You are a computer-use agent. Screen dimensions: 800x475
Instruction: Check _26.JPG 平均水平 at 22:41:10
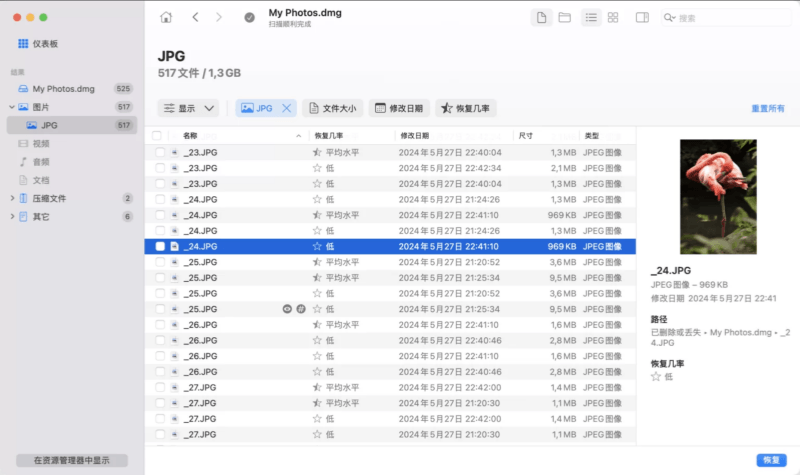[160, 324]
